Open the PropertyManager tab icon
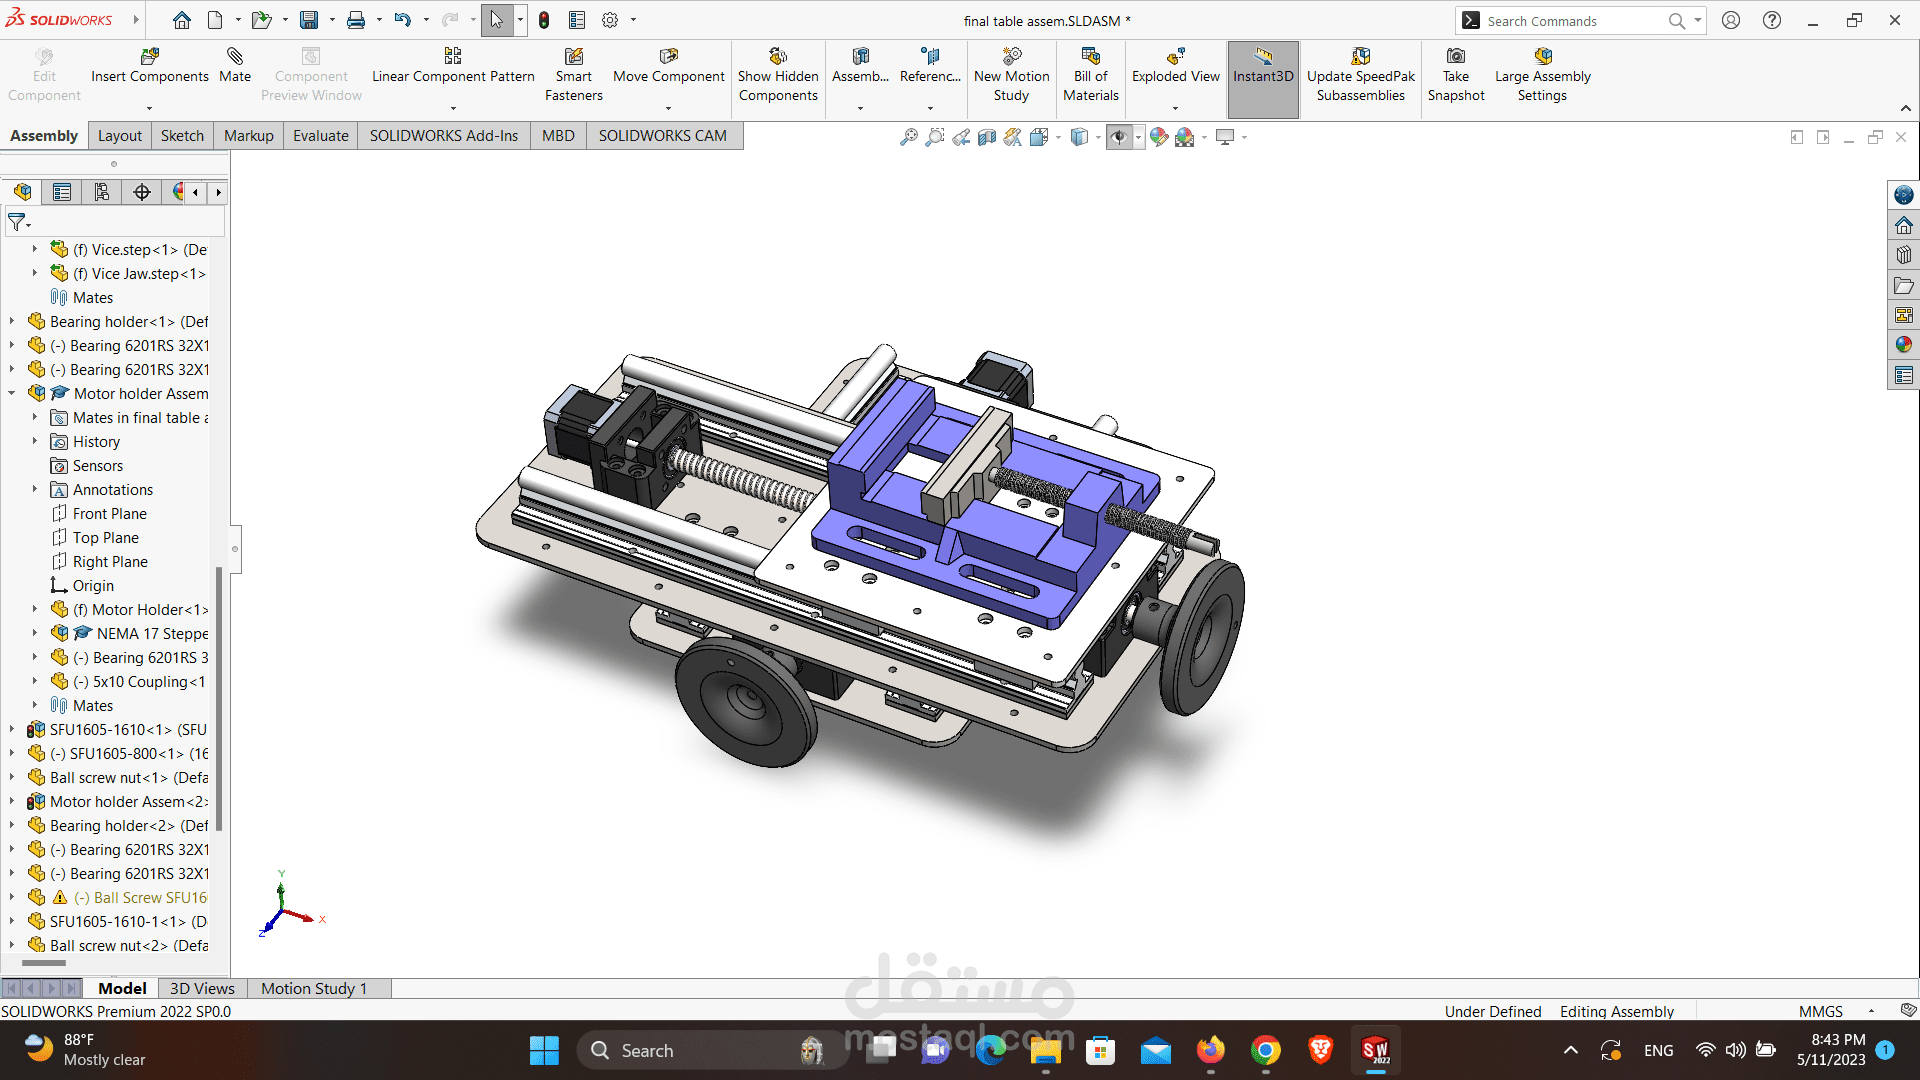The height and width of the screenshot is (1080, 1920). point(62,192)
